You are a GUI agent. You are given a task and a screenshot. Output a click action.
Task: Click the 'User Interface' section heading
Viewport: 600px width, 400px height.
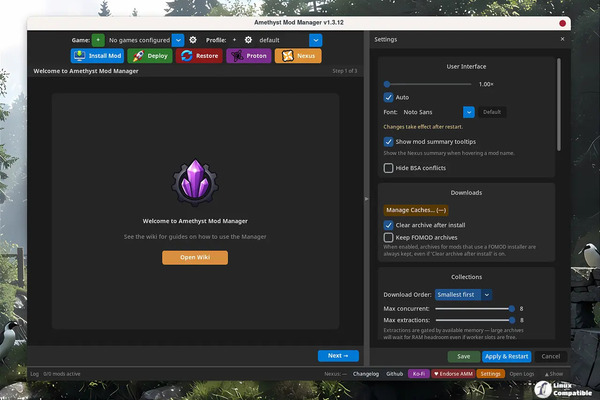(x=466, y=67)
